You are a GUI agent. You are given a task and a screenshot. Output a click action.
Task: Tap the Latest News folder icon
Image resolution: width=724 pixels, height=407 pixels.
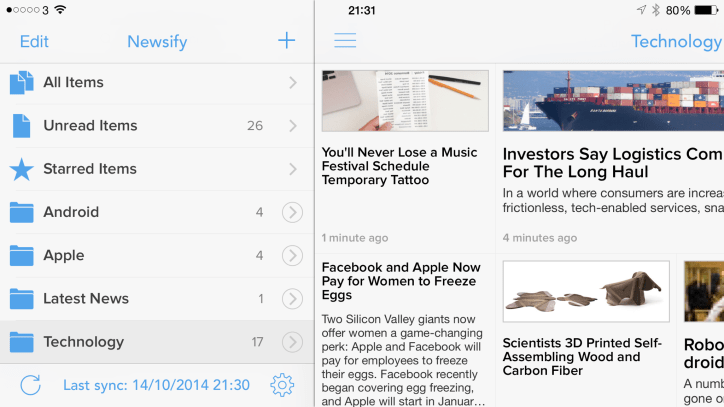click(x=21, y=298)
